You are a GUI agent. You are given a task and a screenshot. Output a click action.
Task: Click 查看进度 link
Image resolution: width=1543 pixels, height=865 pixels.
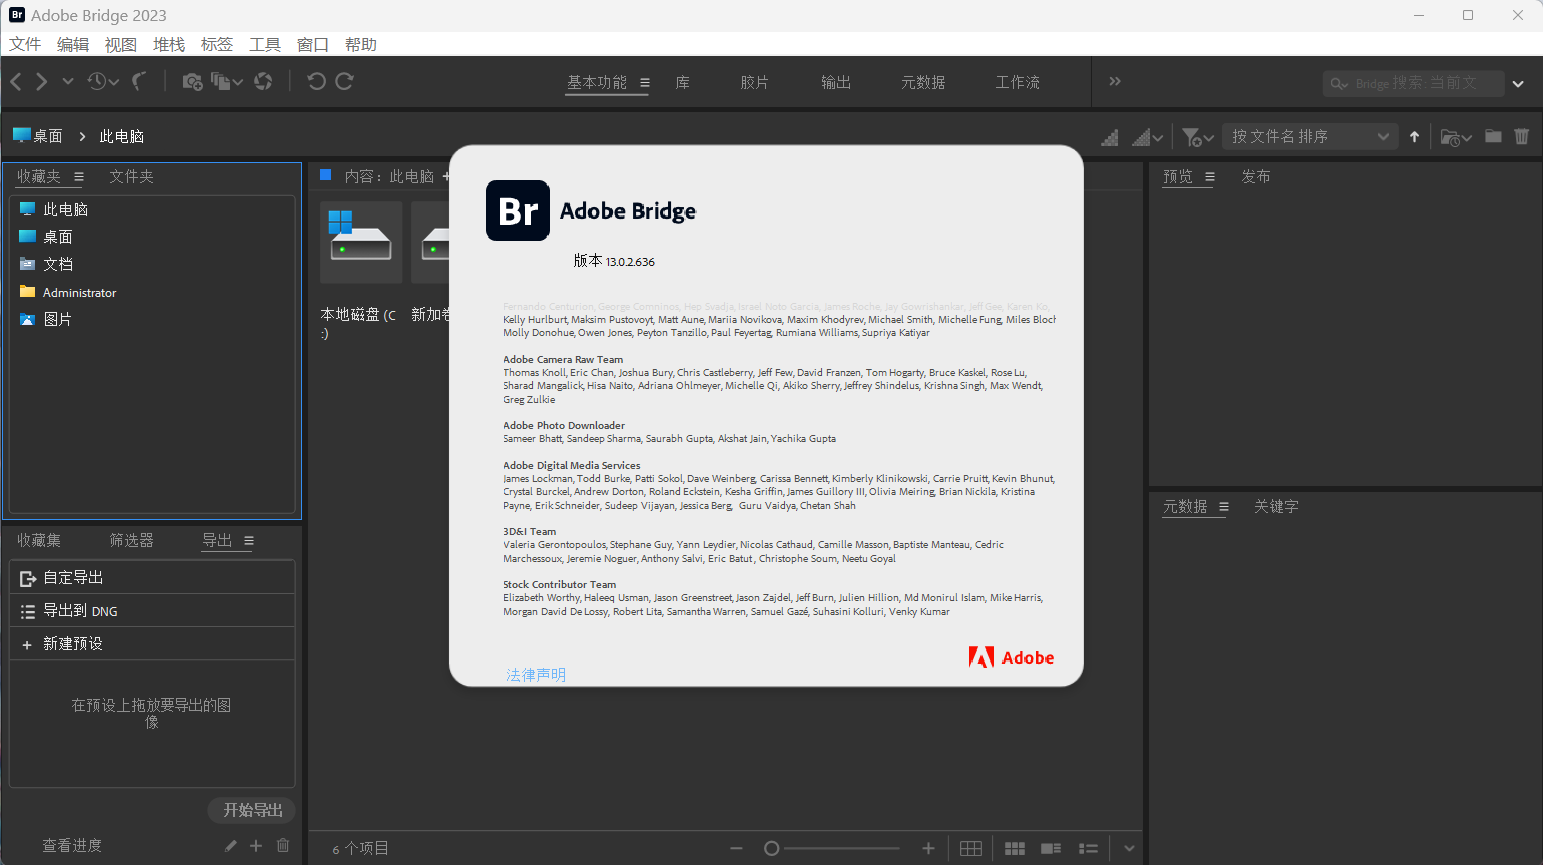pyautogui.click(x=72, y=845)
